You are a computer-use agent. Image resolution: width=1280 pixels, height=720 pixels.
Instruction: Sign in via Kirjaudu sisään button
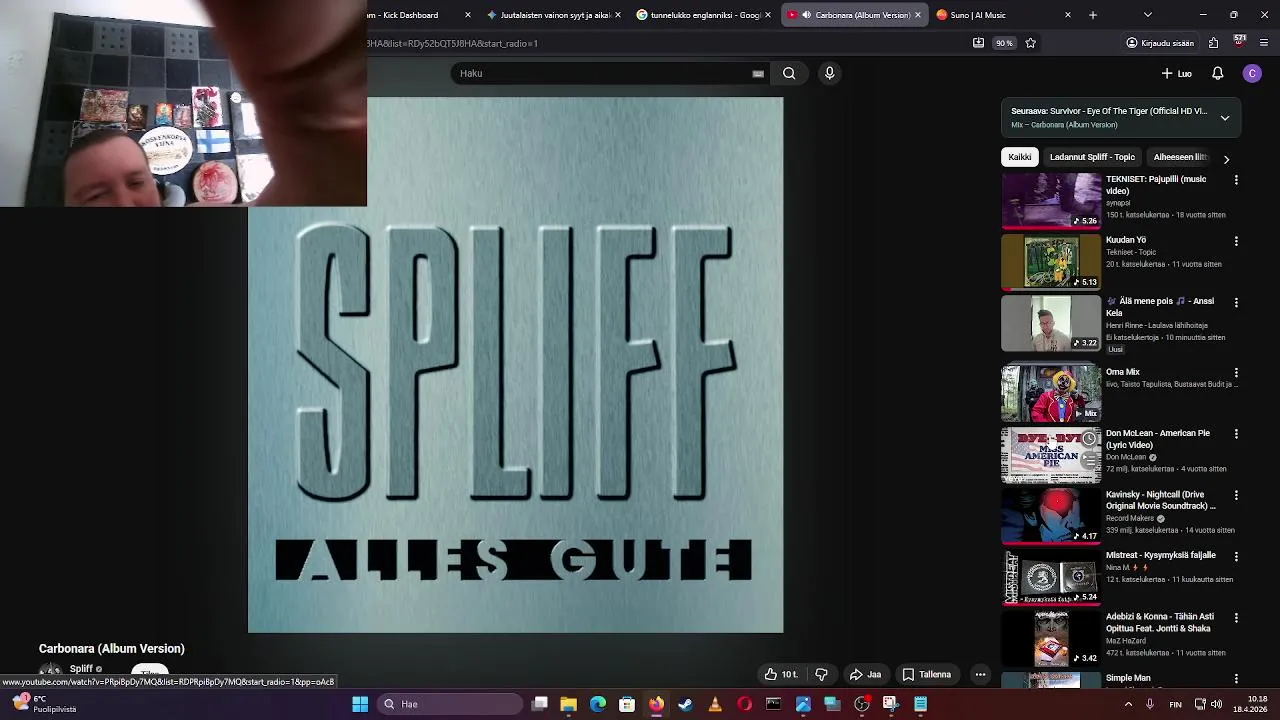click(x=1160, y=43)
